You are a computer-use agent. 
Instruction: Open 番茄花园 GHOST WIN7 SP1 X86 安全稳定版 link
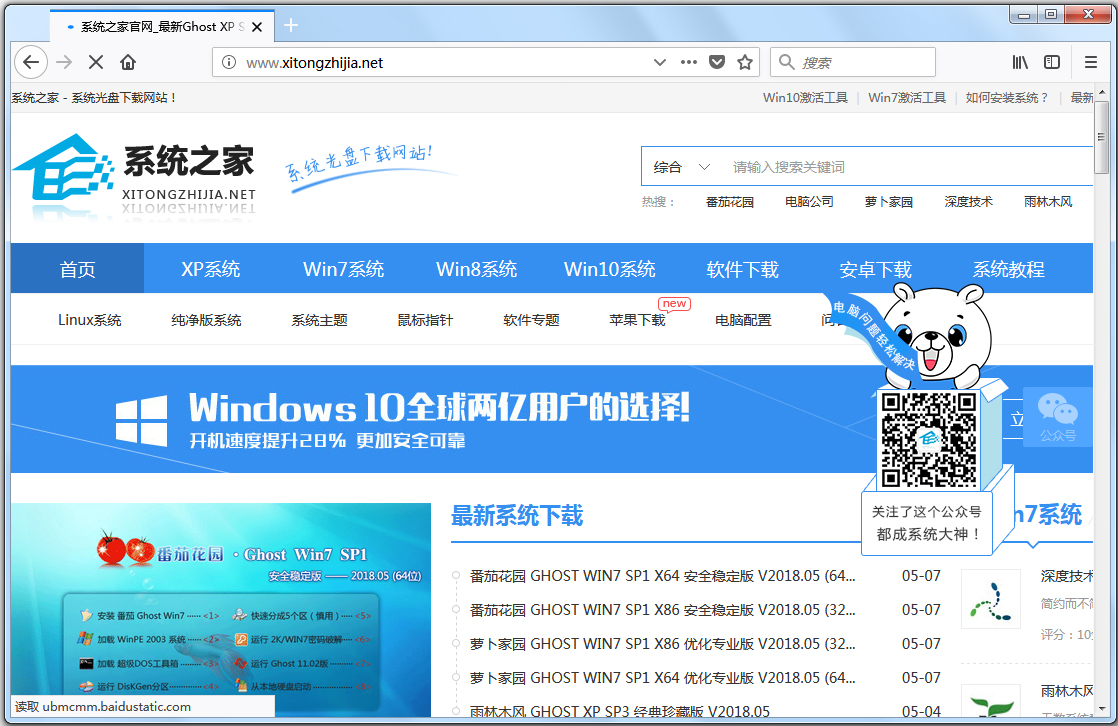(662, 610)
